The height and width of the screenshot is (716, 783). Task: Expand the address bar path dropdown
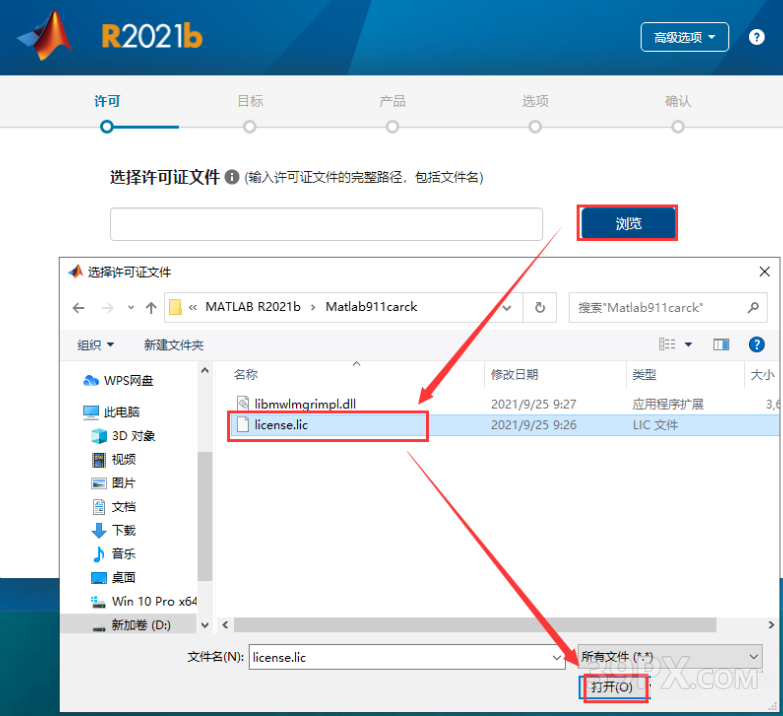[x=507, y=308]
